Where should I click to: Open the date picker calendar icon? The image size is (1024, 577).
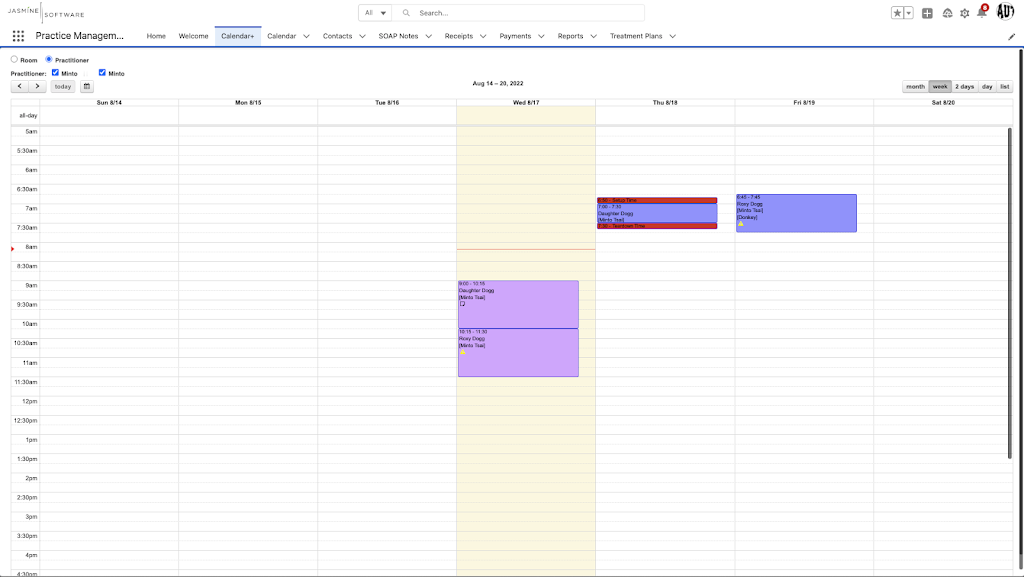click(87, 86)
